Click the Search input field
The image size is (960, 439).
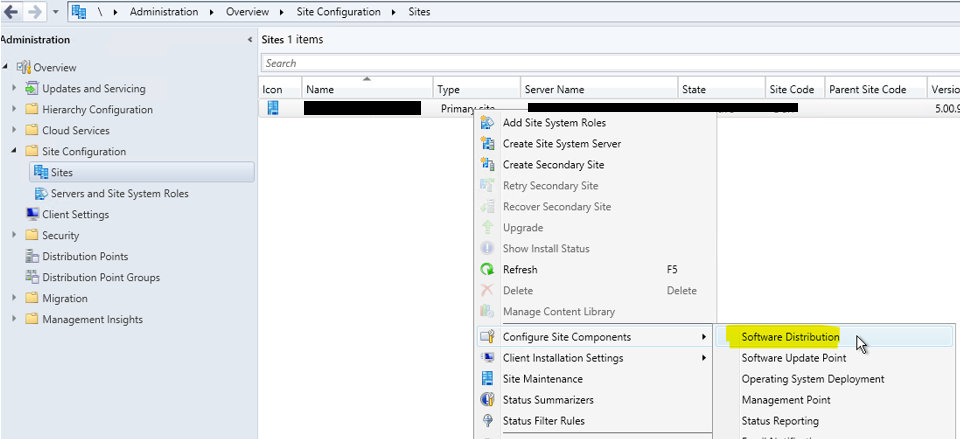[x=600, y=63]
